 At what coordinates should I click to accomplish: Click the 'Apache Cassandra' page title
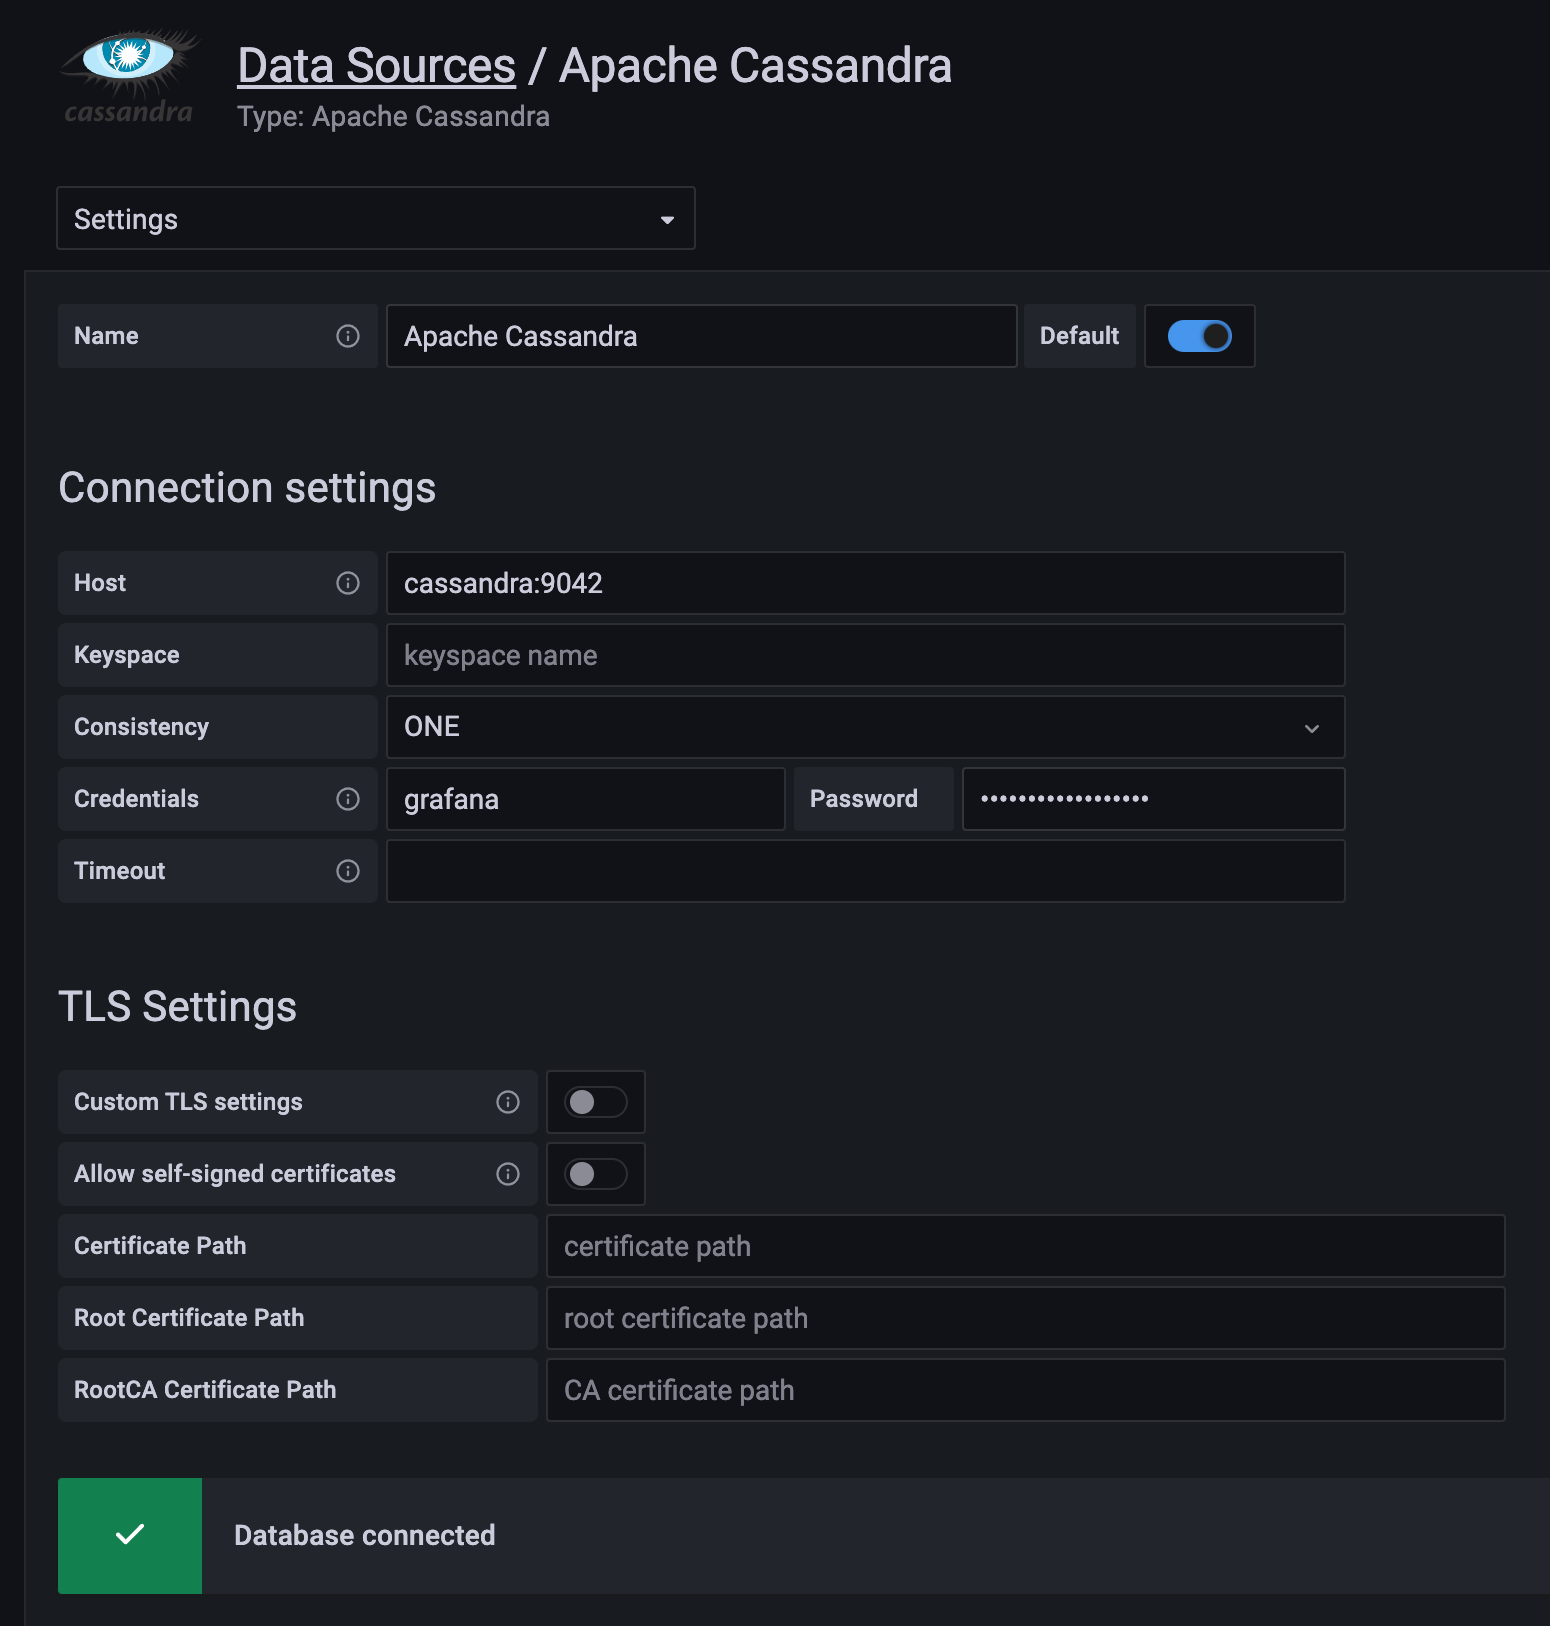pyautogui.click(x=755, y=66)
